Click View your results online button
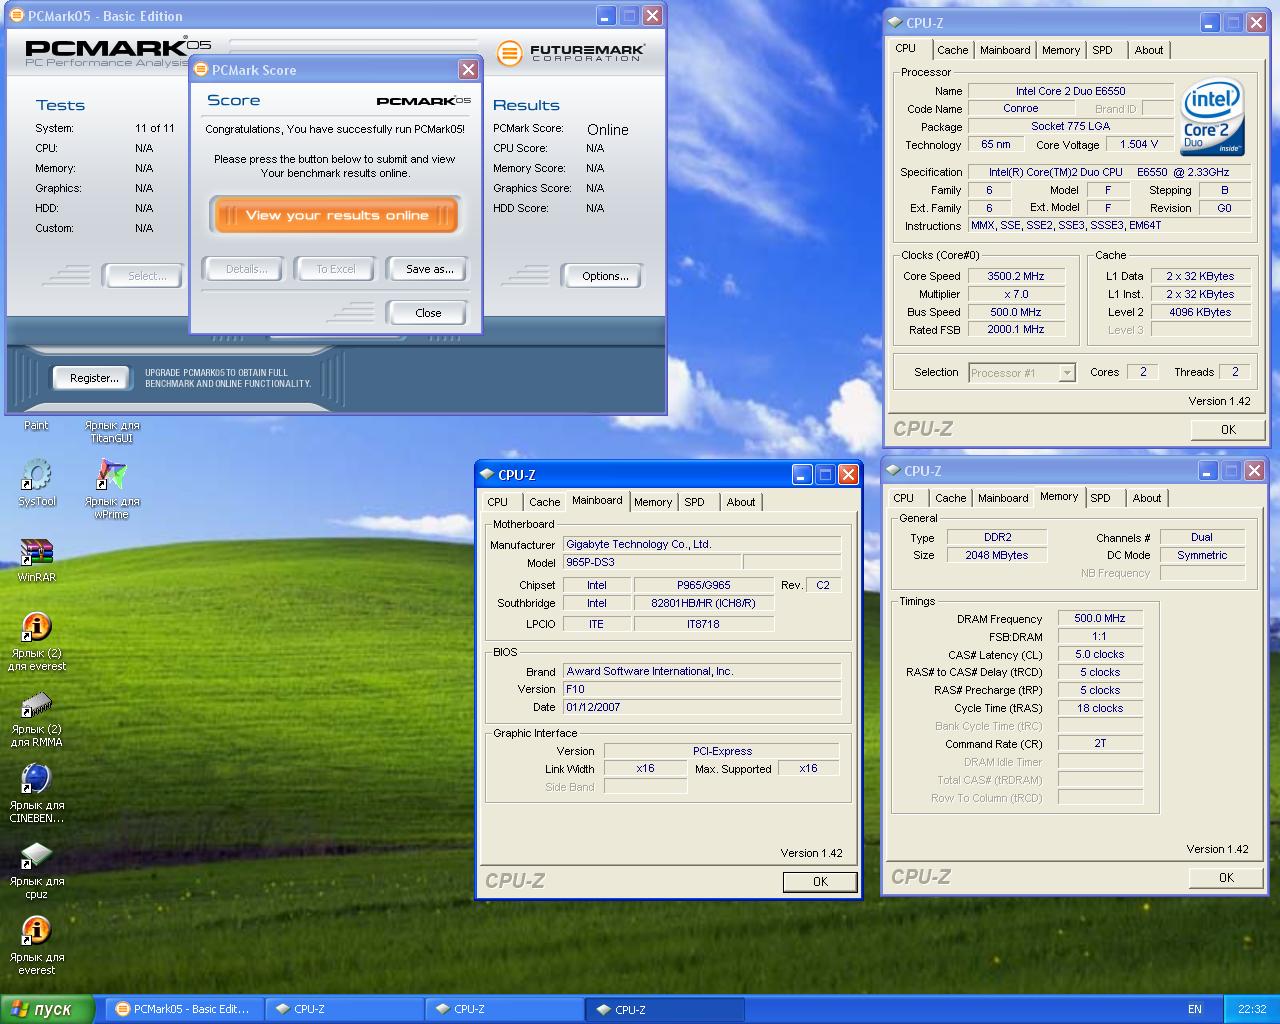 click(x=336, y=215)
